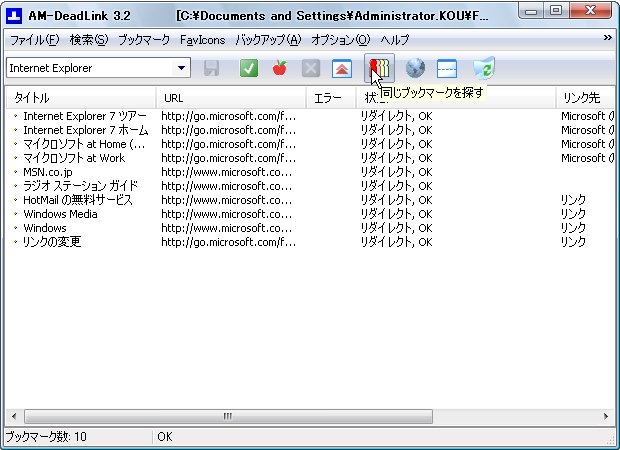This screenshot has width=620, height=450.
Task: Click Microsoft link cell of IE 7 ホーム row
Action: point(587,130)
